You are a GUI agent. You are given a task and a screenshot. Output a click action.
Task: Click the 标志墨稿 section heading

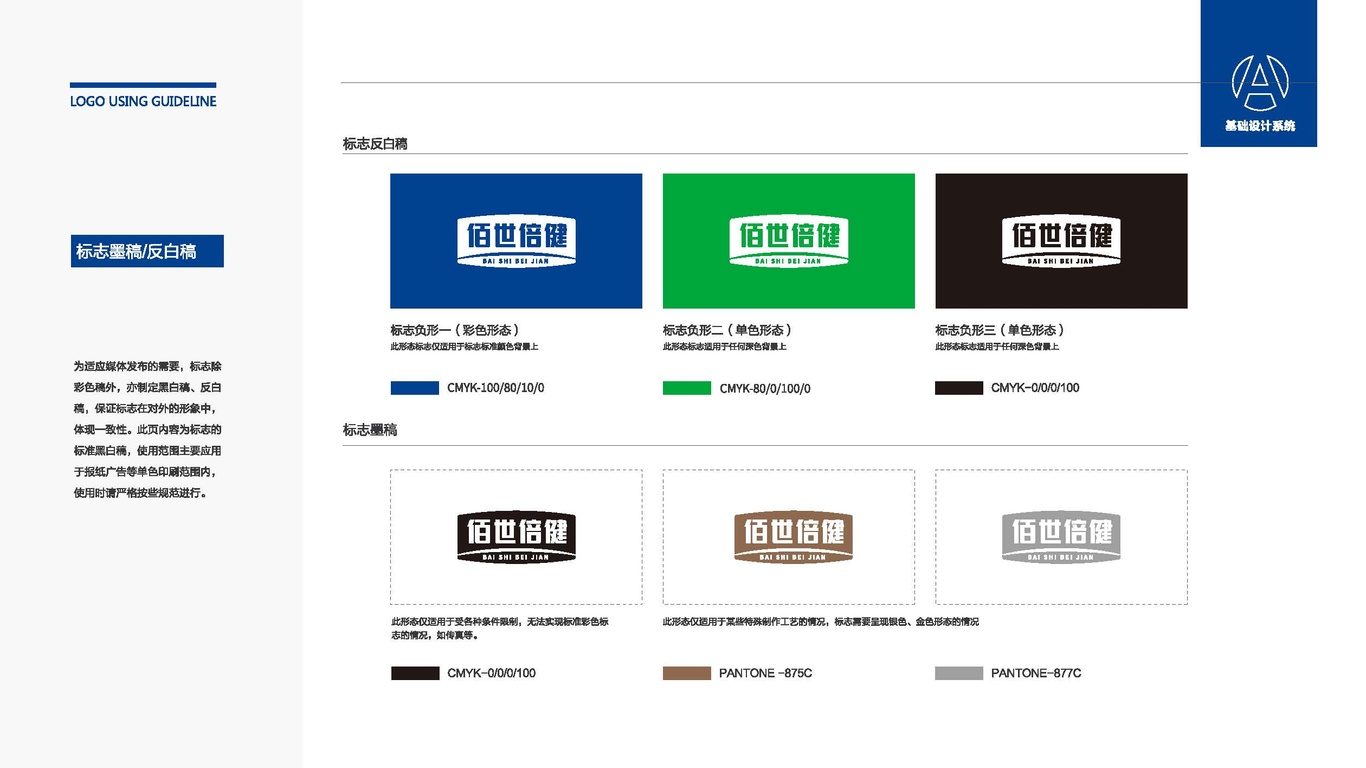370,430
